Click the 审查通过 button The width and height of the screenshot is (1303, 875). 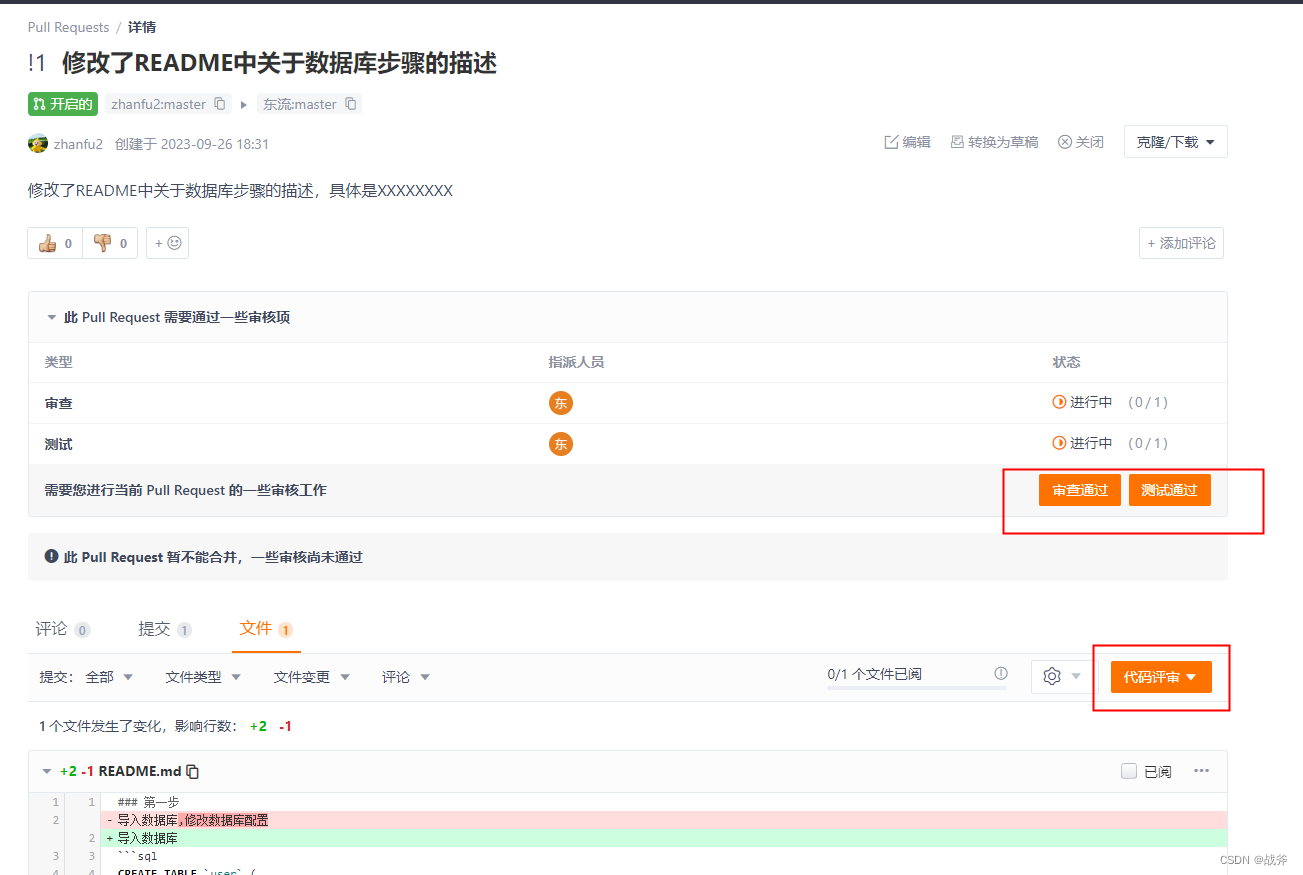point(1080,490)
